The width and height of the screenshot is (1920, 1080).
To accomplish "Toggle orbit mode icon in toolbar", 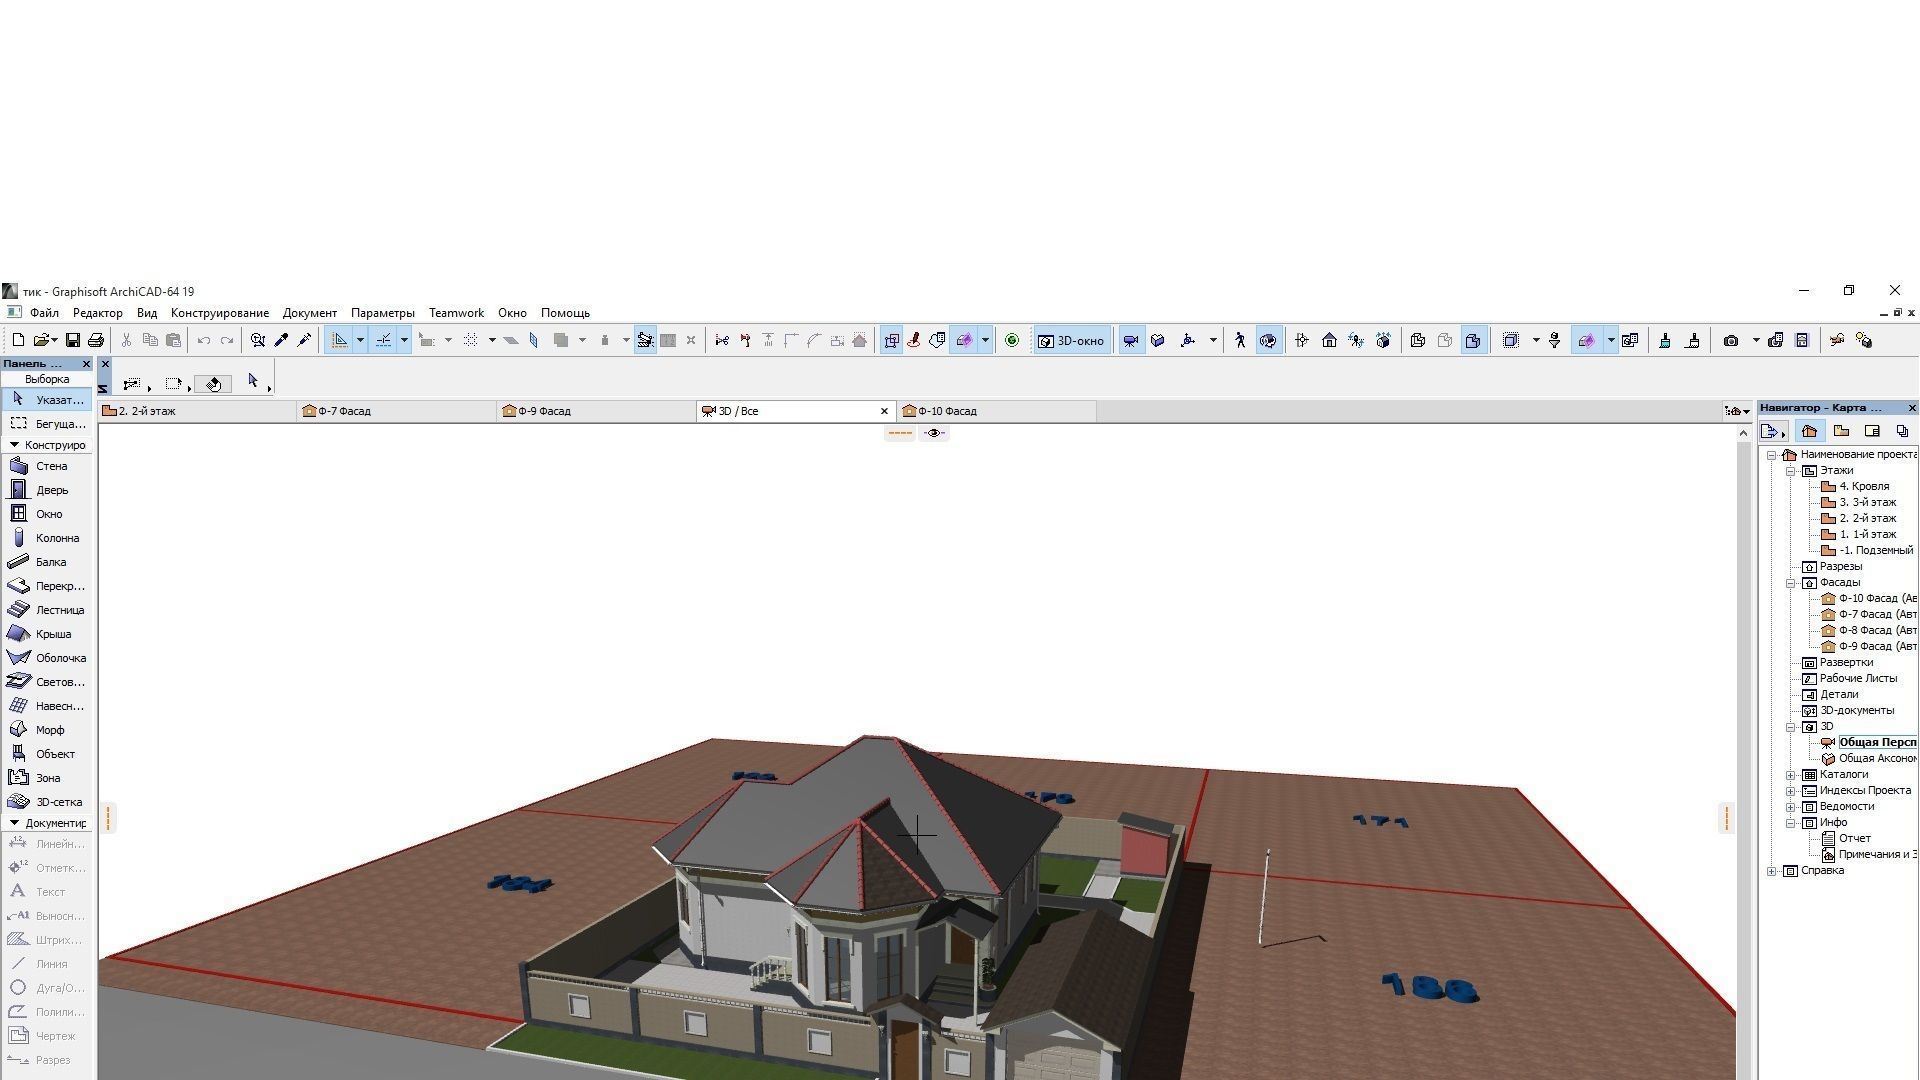I will coord(1268,341).
